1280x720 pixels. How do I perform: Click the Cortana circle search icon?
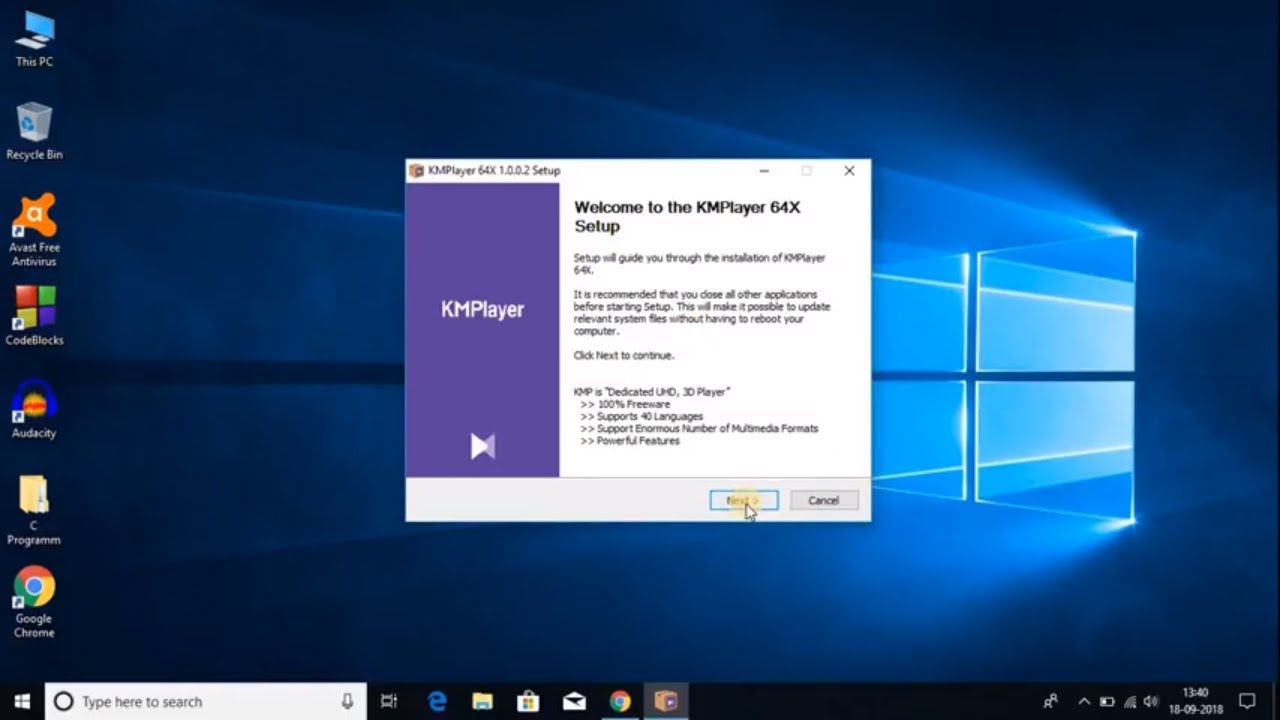pyautogui.click(x=63, y=702)
